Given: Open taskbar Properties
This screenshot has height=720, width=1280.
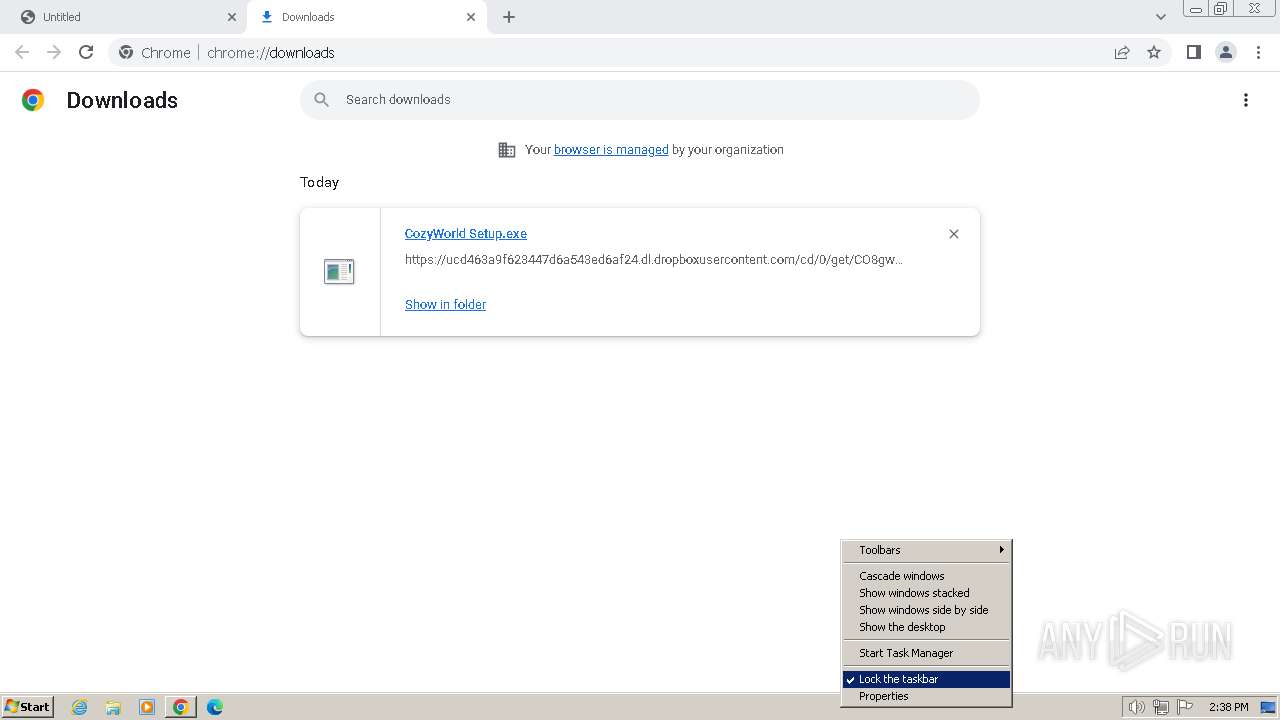Looking at the screenshot, I should (926, 696).
